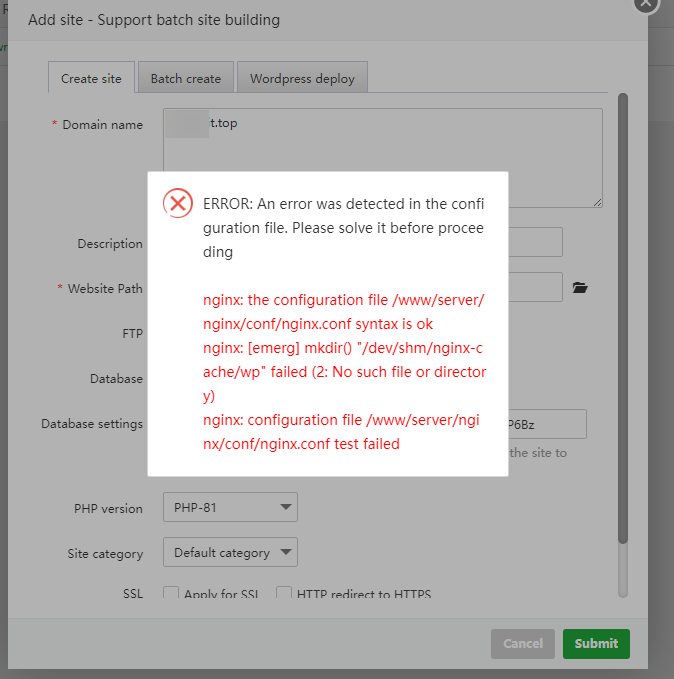Screen dimensions: 674x679
Task: Click the Database settings label
Action: click(x=92, y=424)
